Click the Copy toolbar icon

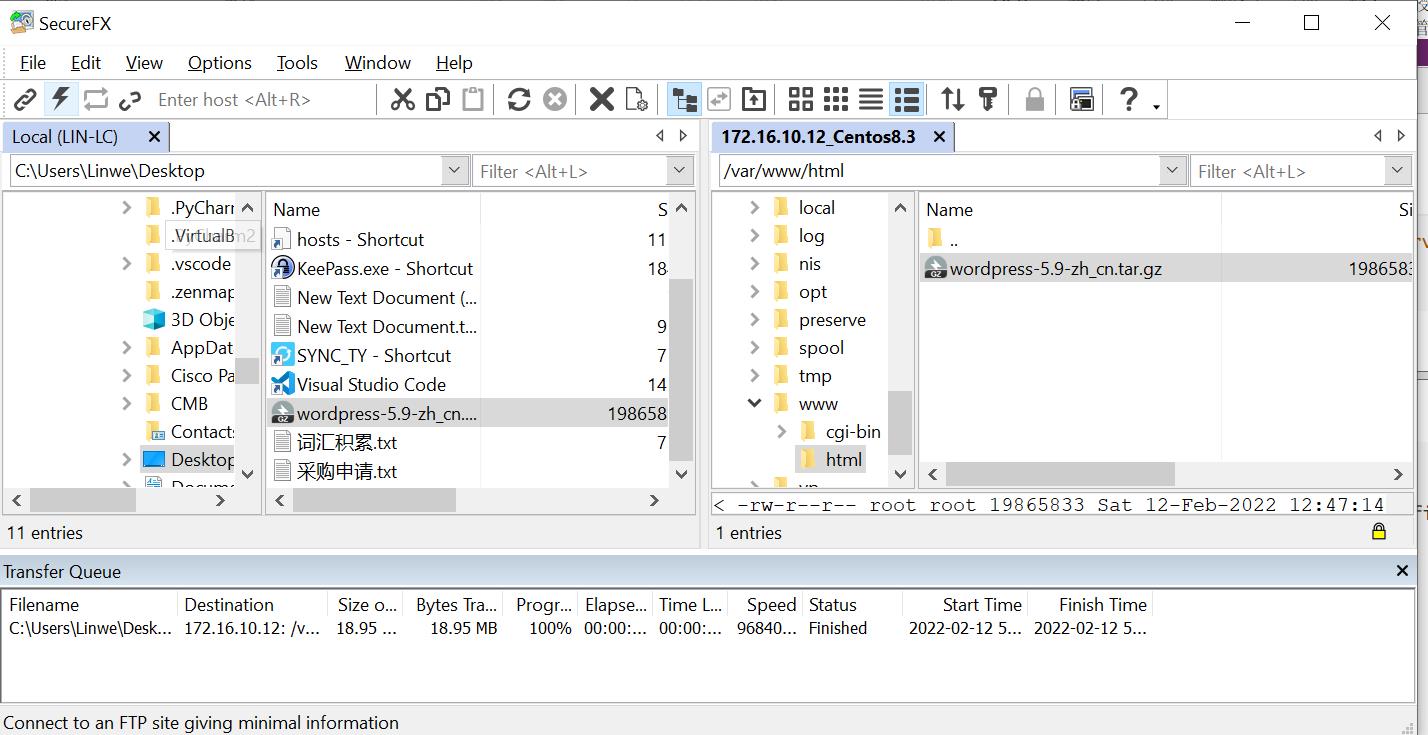[437, 99]
